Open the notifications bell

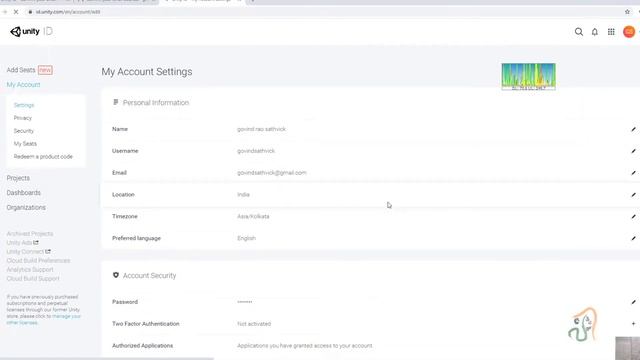pos(595,31)
